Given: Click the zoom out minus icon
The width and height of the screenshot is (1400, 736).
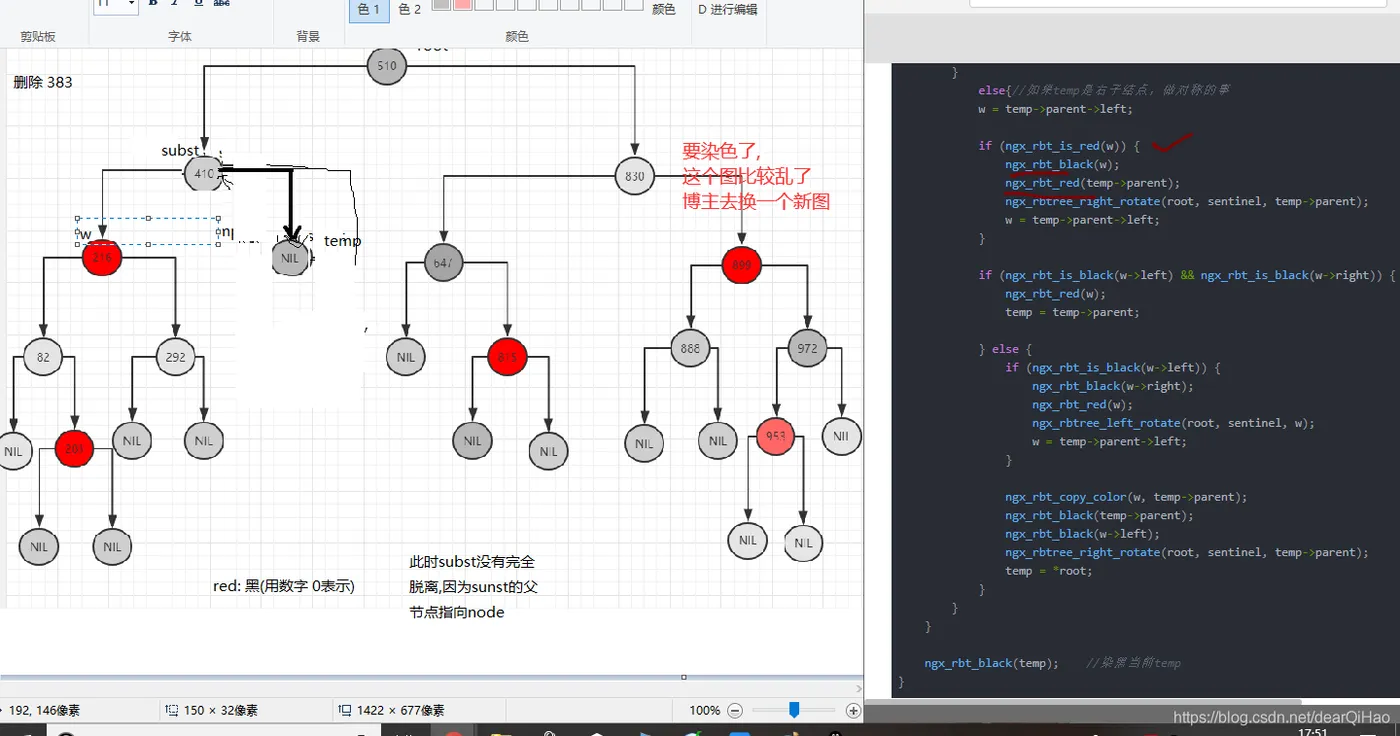Looking at the screenshot, I should [735, 710].
